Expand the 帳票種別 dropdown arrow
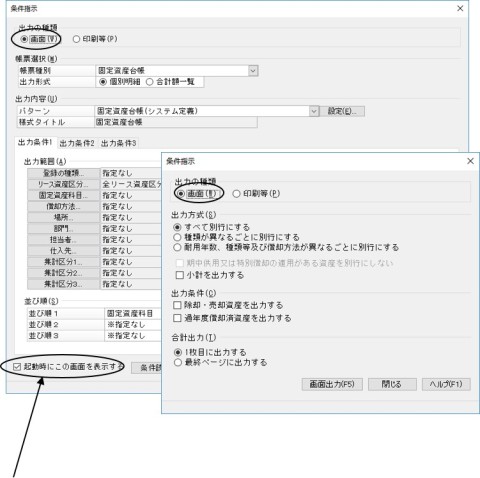This screenshot has width=480, height=478. [253, 71]
